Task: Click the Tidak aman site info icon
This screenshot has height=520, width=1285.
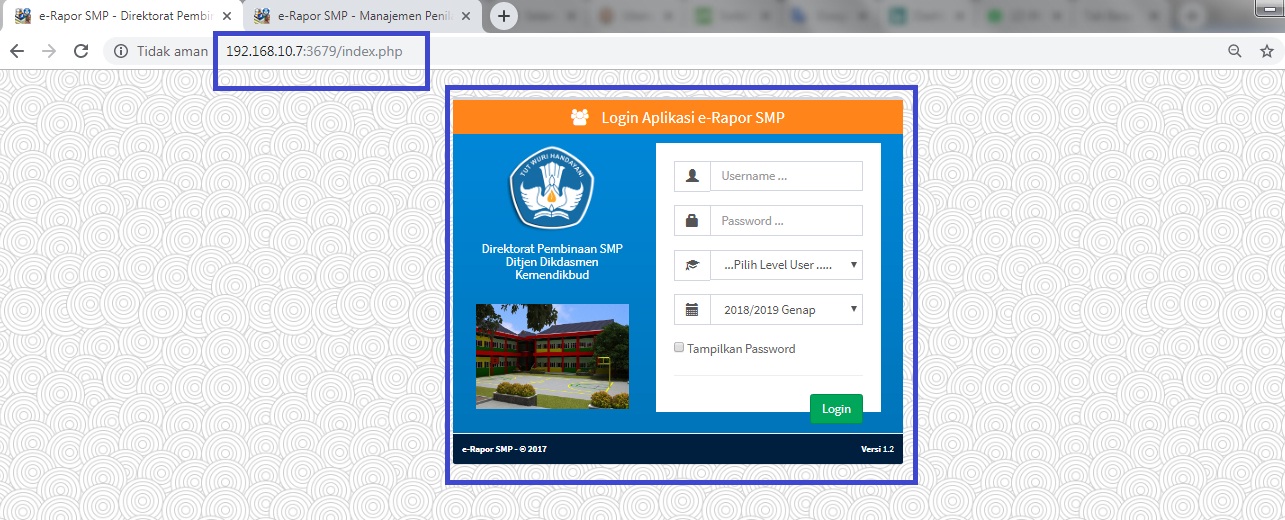Action: [x=122, y=51]
